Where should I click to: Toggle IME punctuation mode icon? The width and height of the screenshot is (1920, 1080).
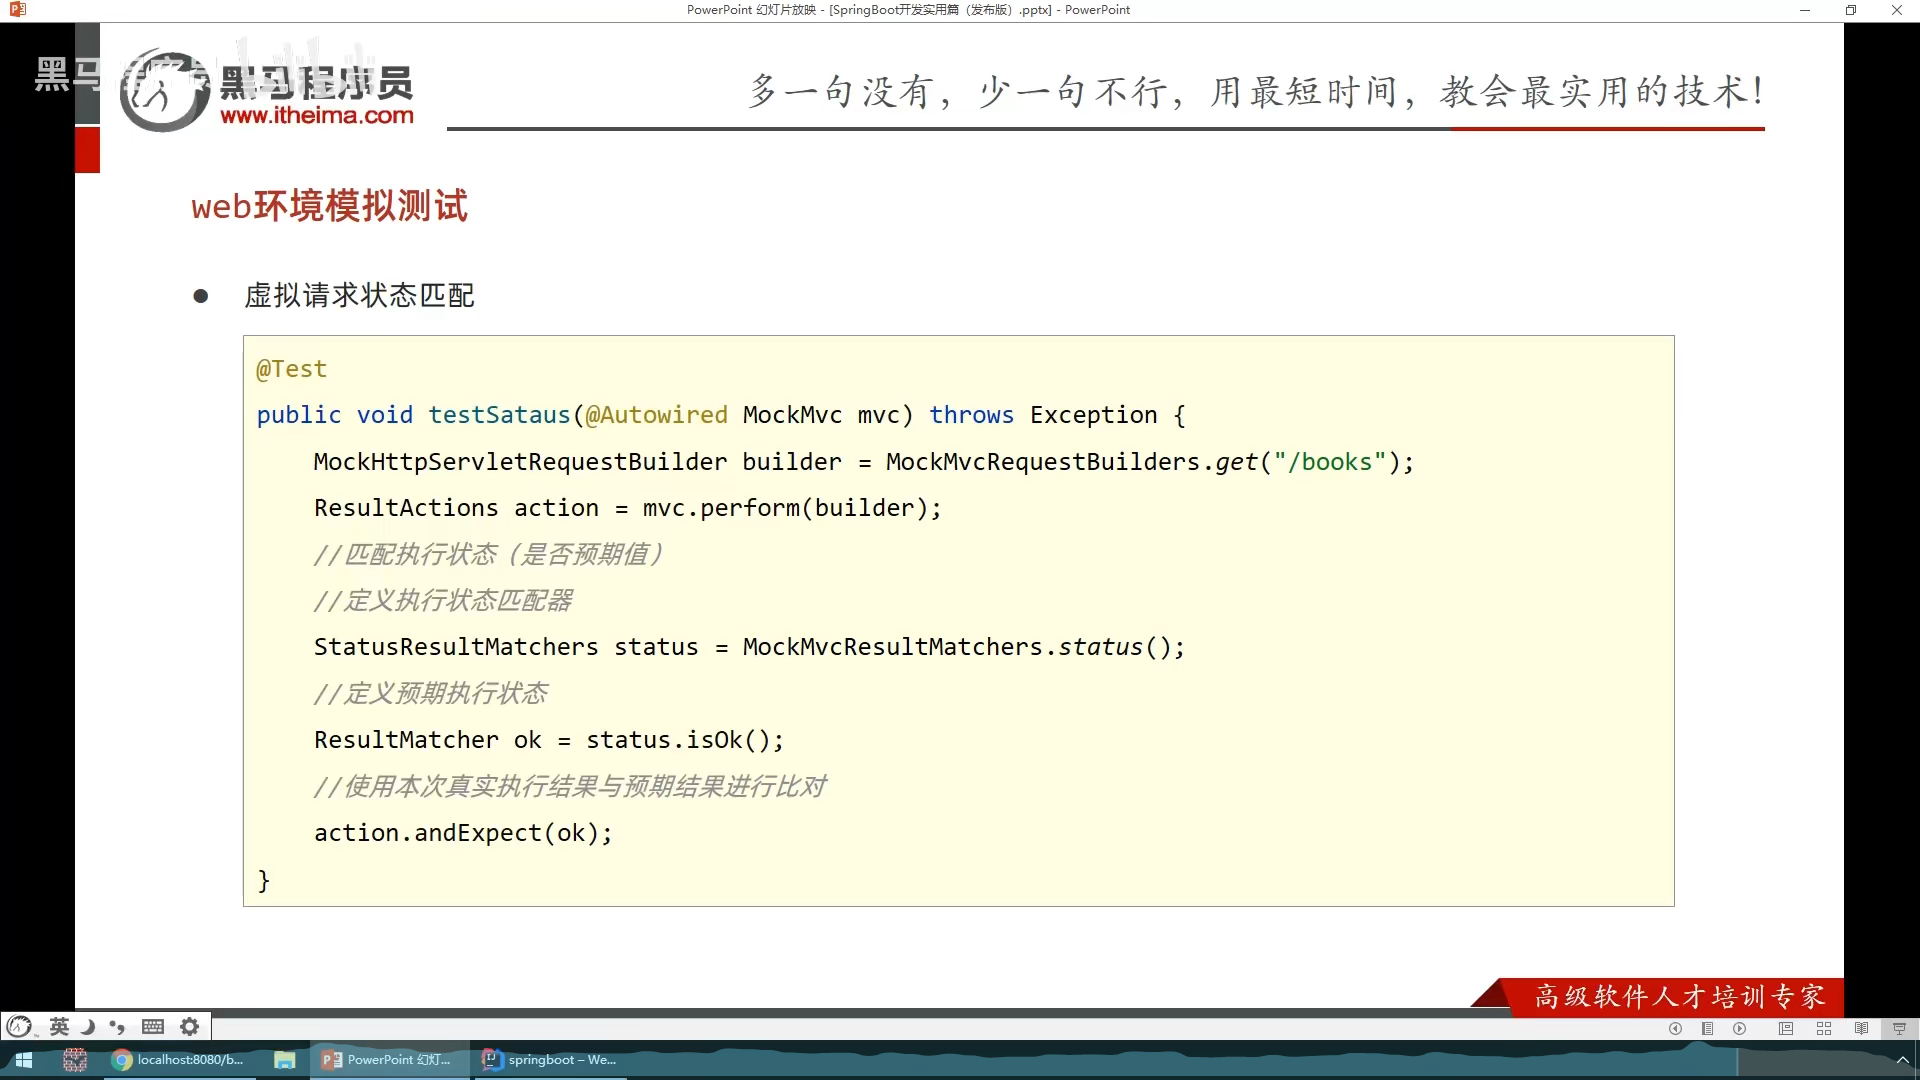(x=118, y=1027)
